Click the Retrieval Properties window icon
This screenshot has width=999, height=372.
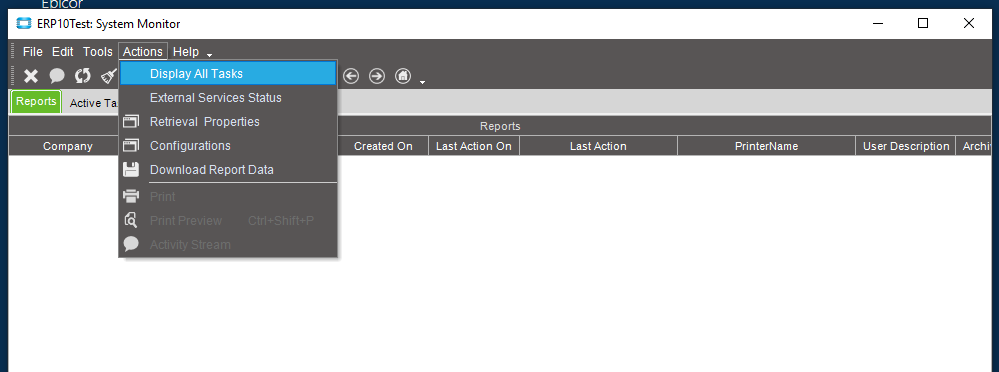(131, 122)
